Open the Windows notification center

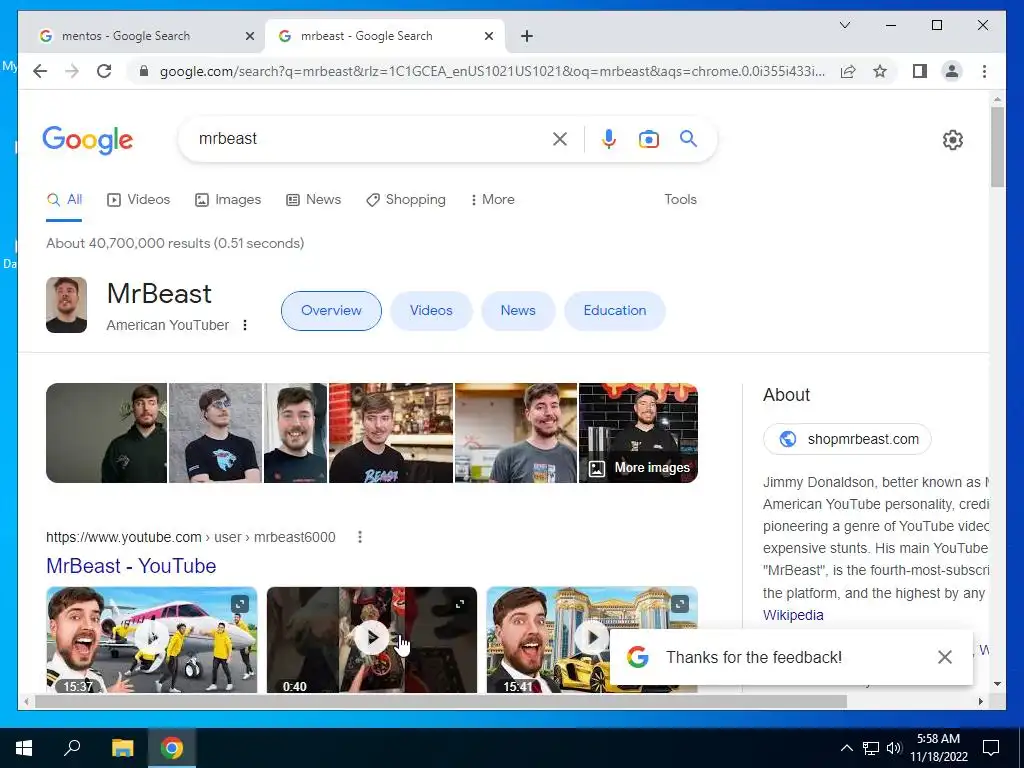coord(991,748)
